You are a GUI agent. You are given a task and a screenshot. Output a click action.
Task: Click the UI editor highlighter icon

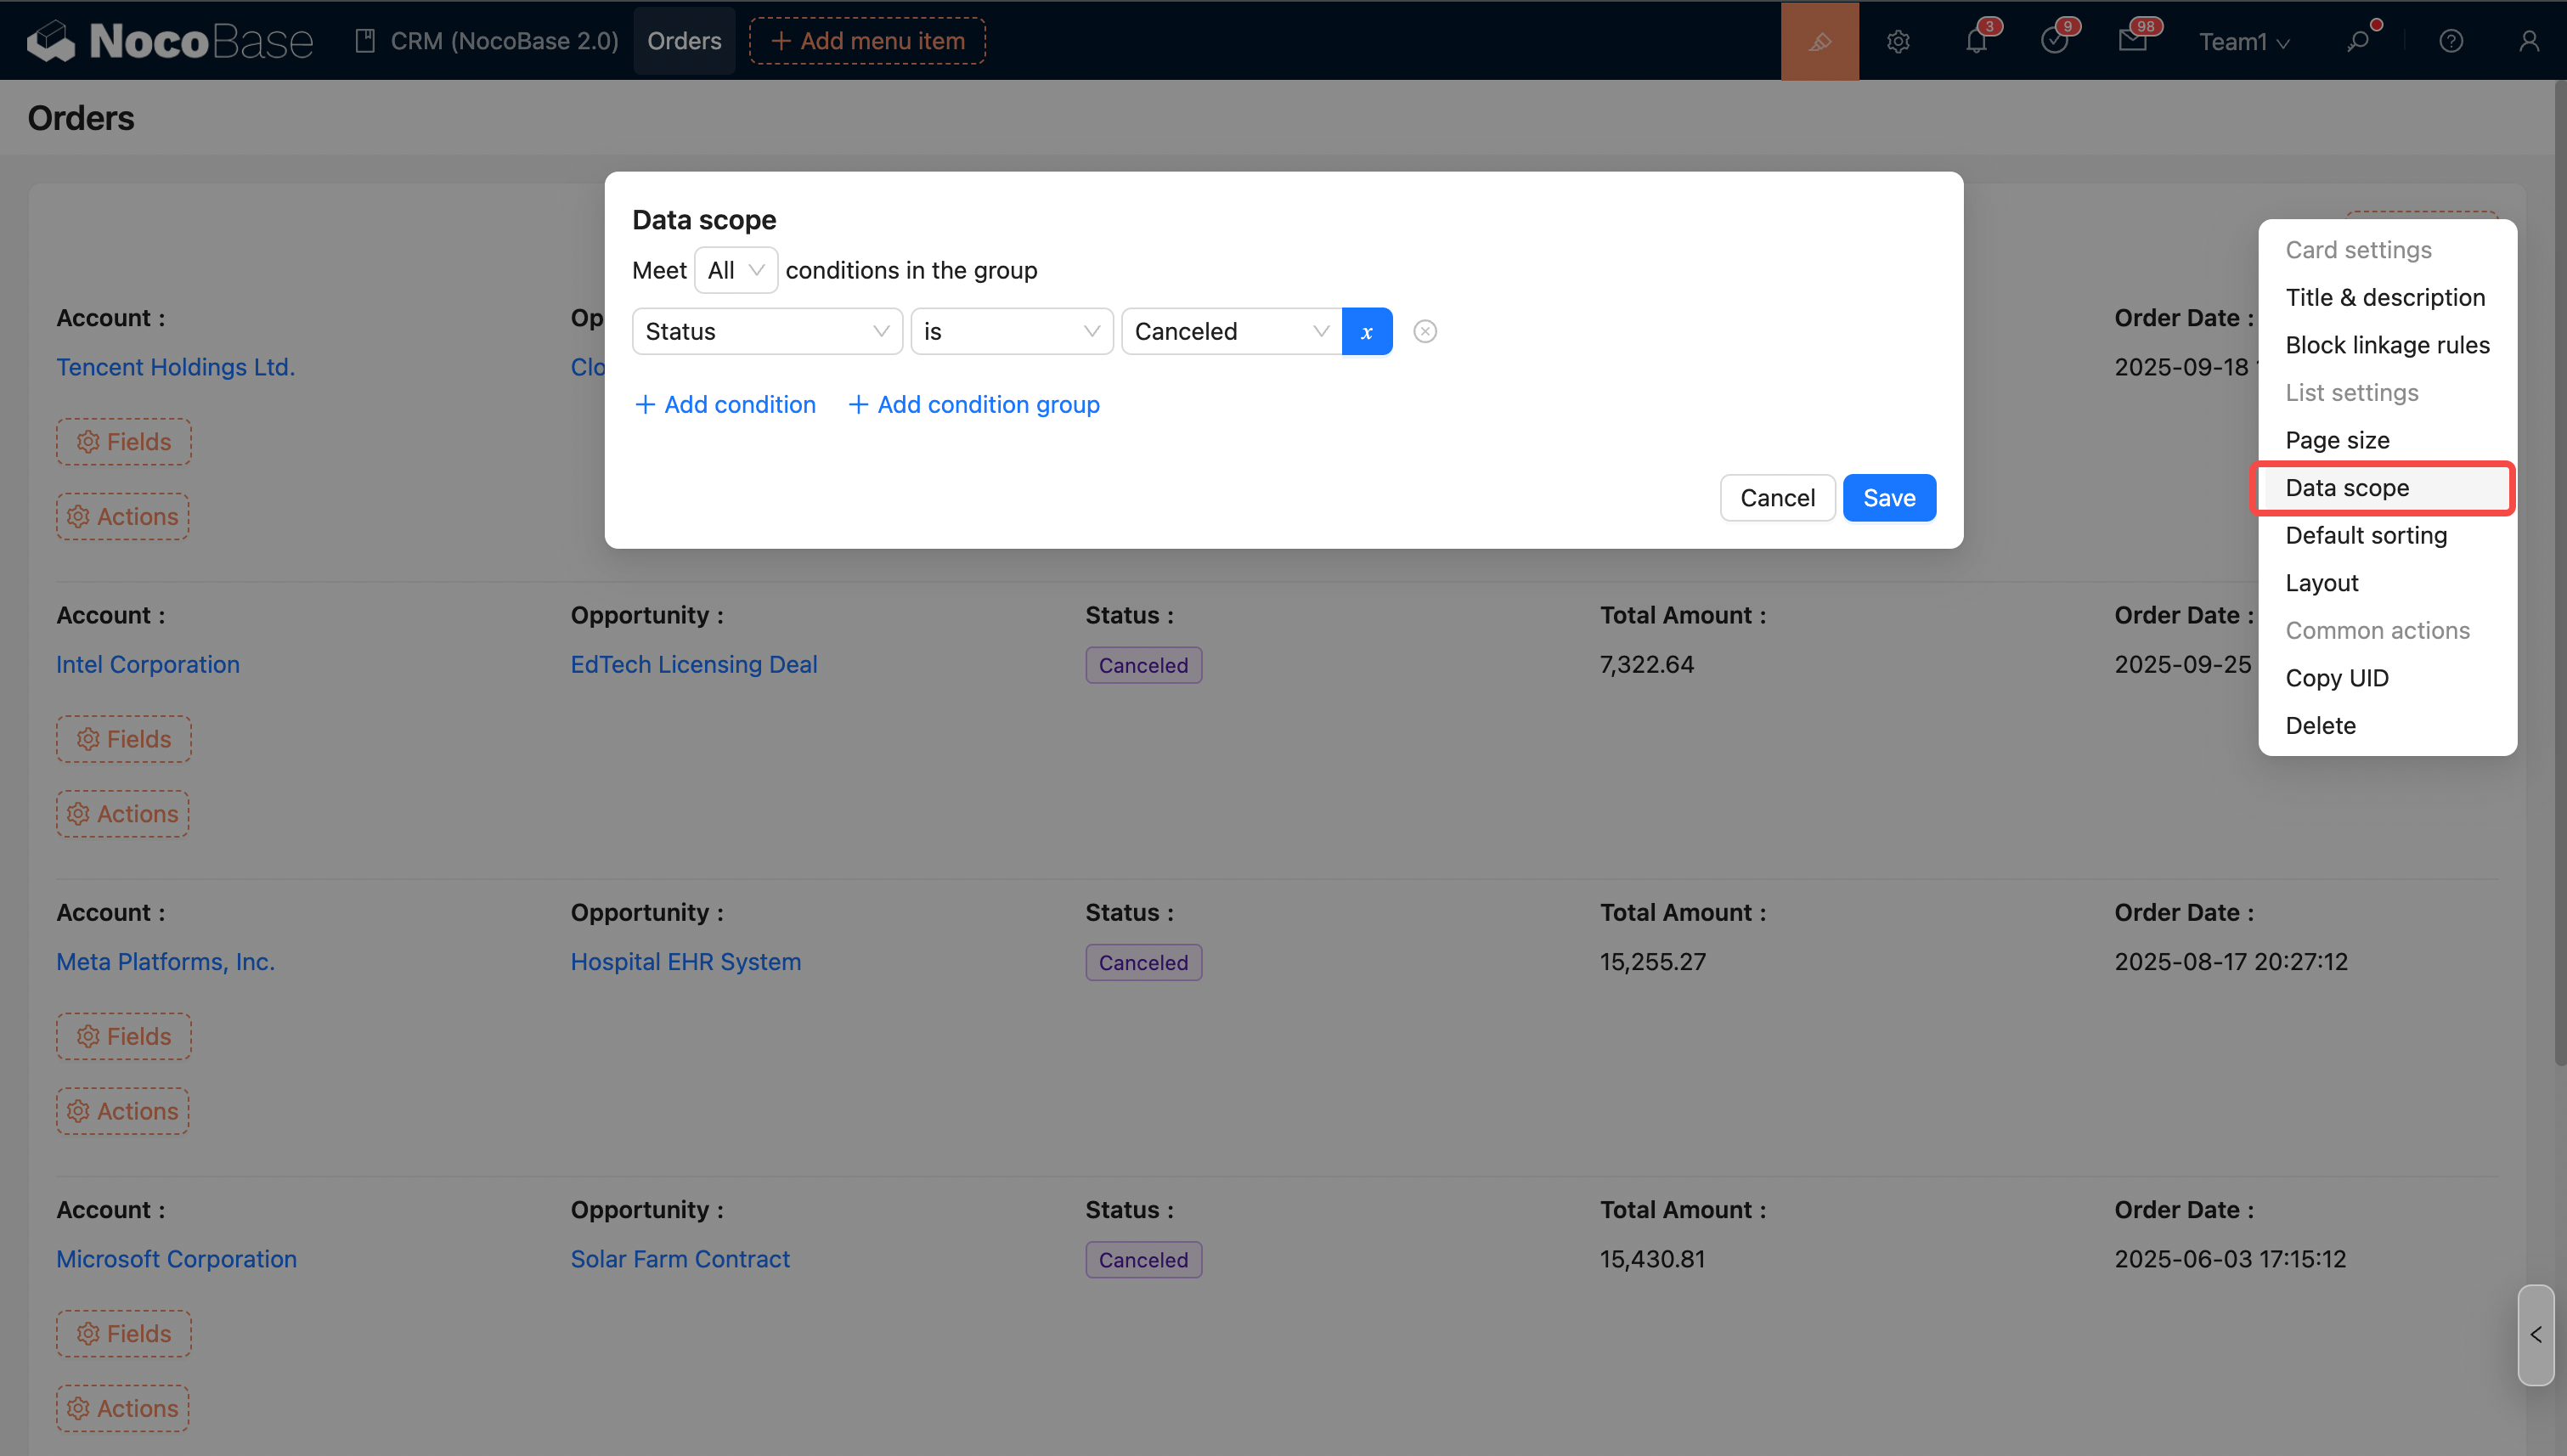[x=1819, y=41]
